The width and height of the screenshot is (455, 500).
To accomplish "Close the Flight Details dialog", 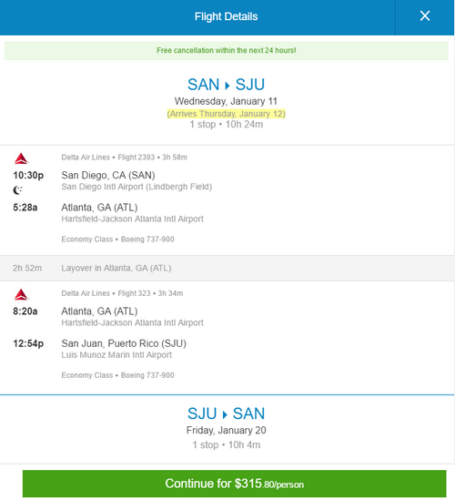I will point(425,16).
